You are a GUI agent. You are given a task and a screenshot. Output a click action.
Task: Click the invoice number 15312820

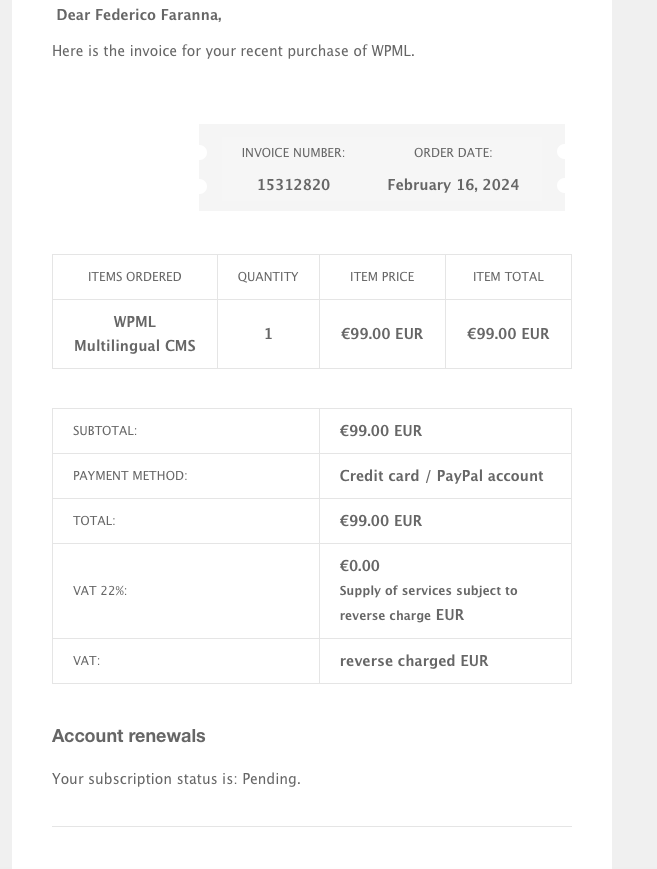pos(293,185)
